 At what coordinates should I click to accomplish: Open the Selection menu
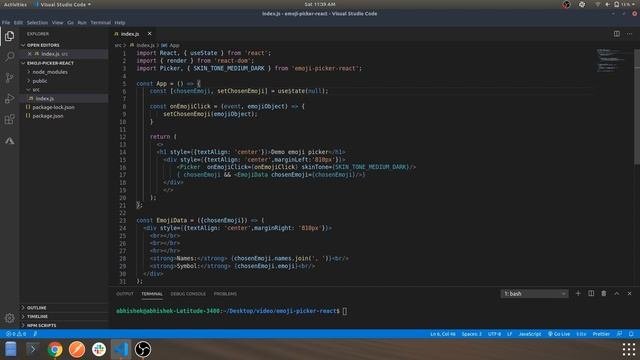point(37,23)
